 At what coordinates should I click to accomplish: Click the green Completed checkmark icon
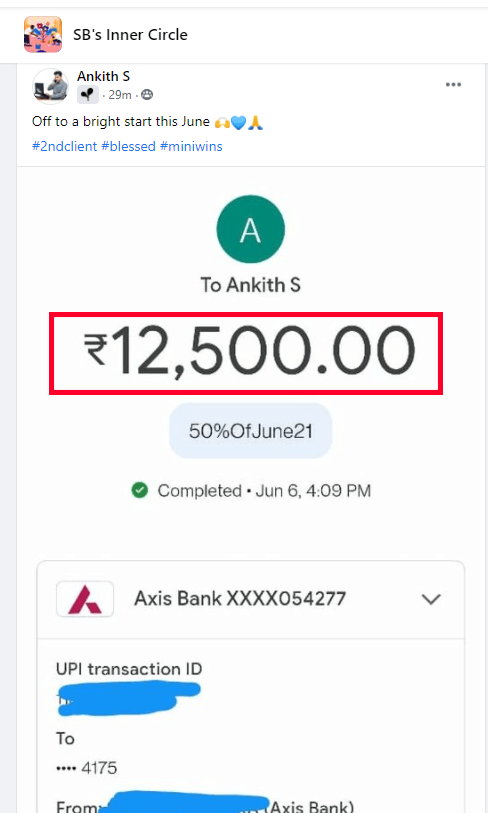140,490
